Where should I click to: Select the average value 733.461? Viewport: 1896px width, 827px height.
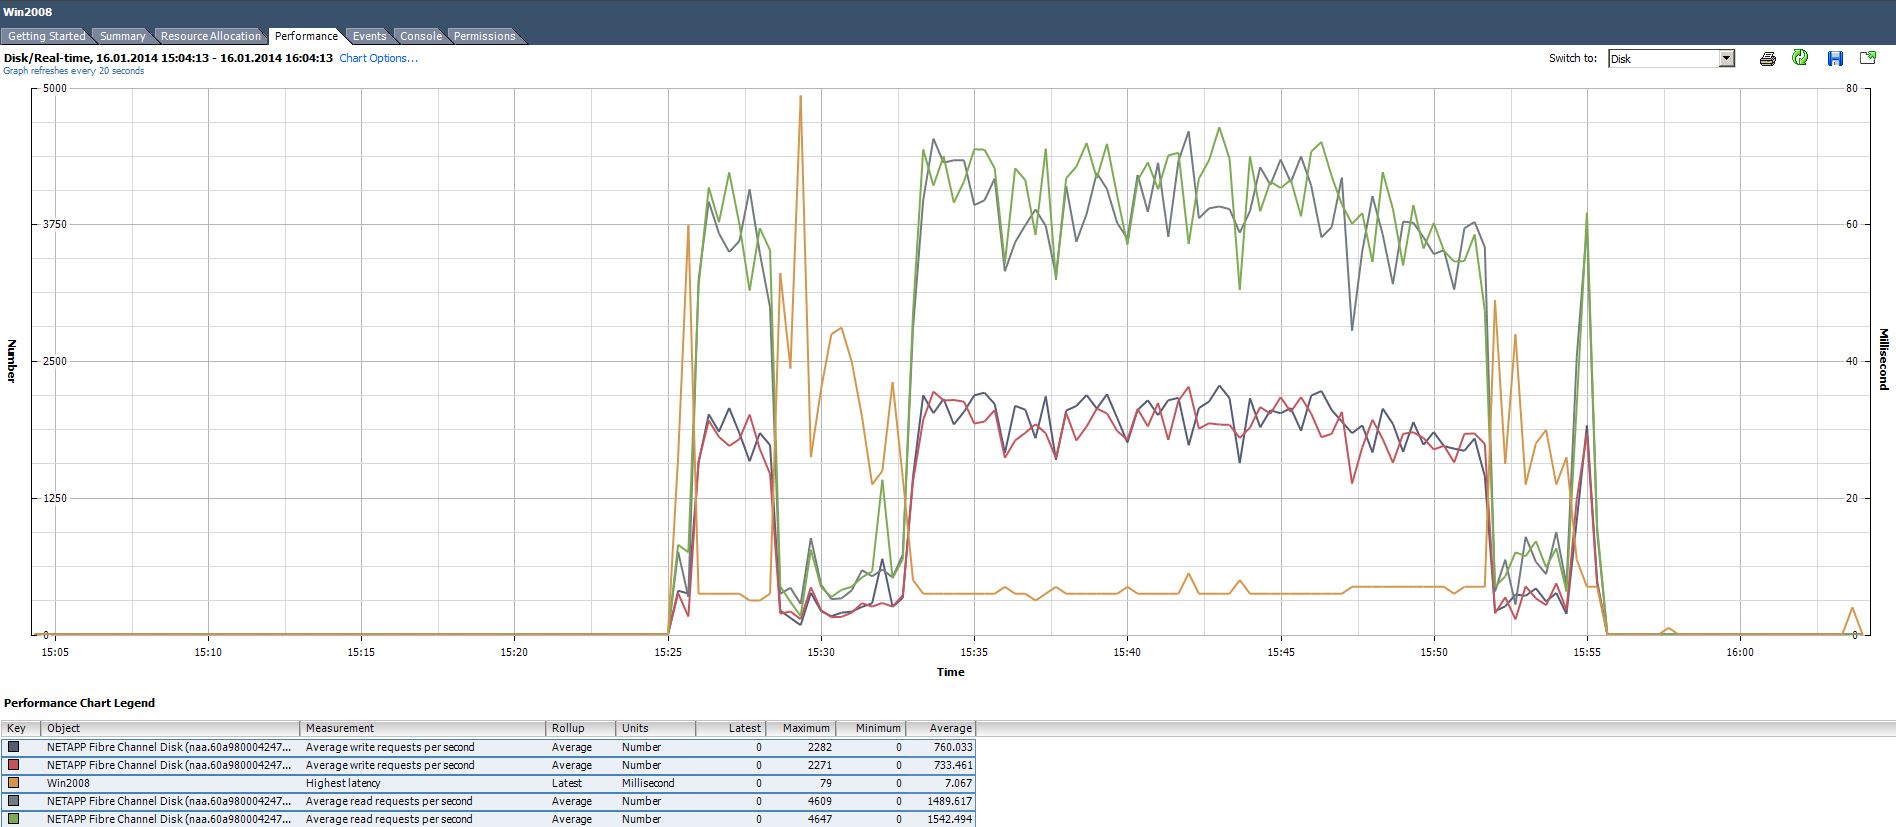coord(952,765)
